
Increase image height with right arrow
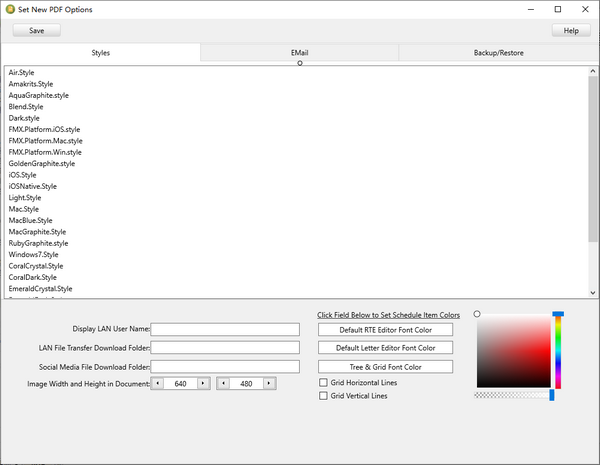[x=268, y=383]
